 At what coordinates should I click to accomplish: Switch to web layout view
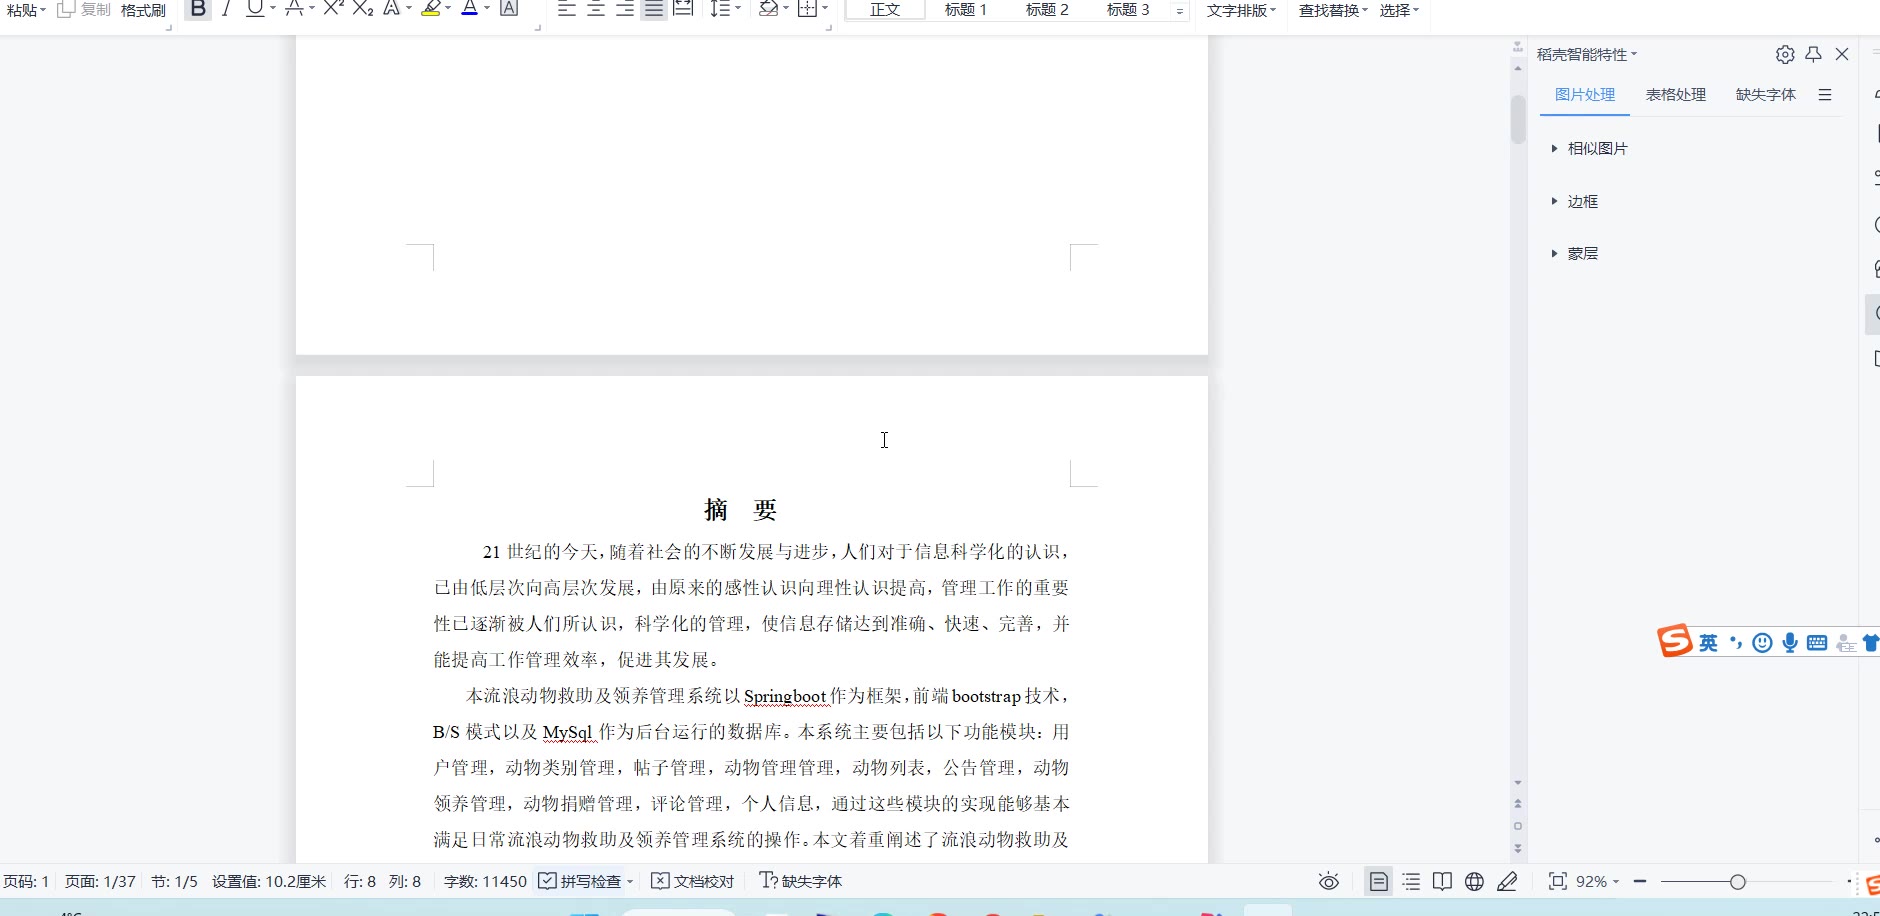pyautogui.click(x=1474, y=881)
